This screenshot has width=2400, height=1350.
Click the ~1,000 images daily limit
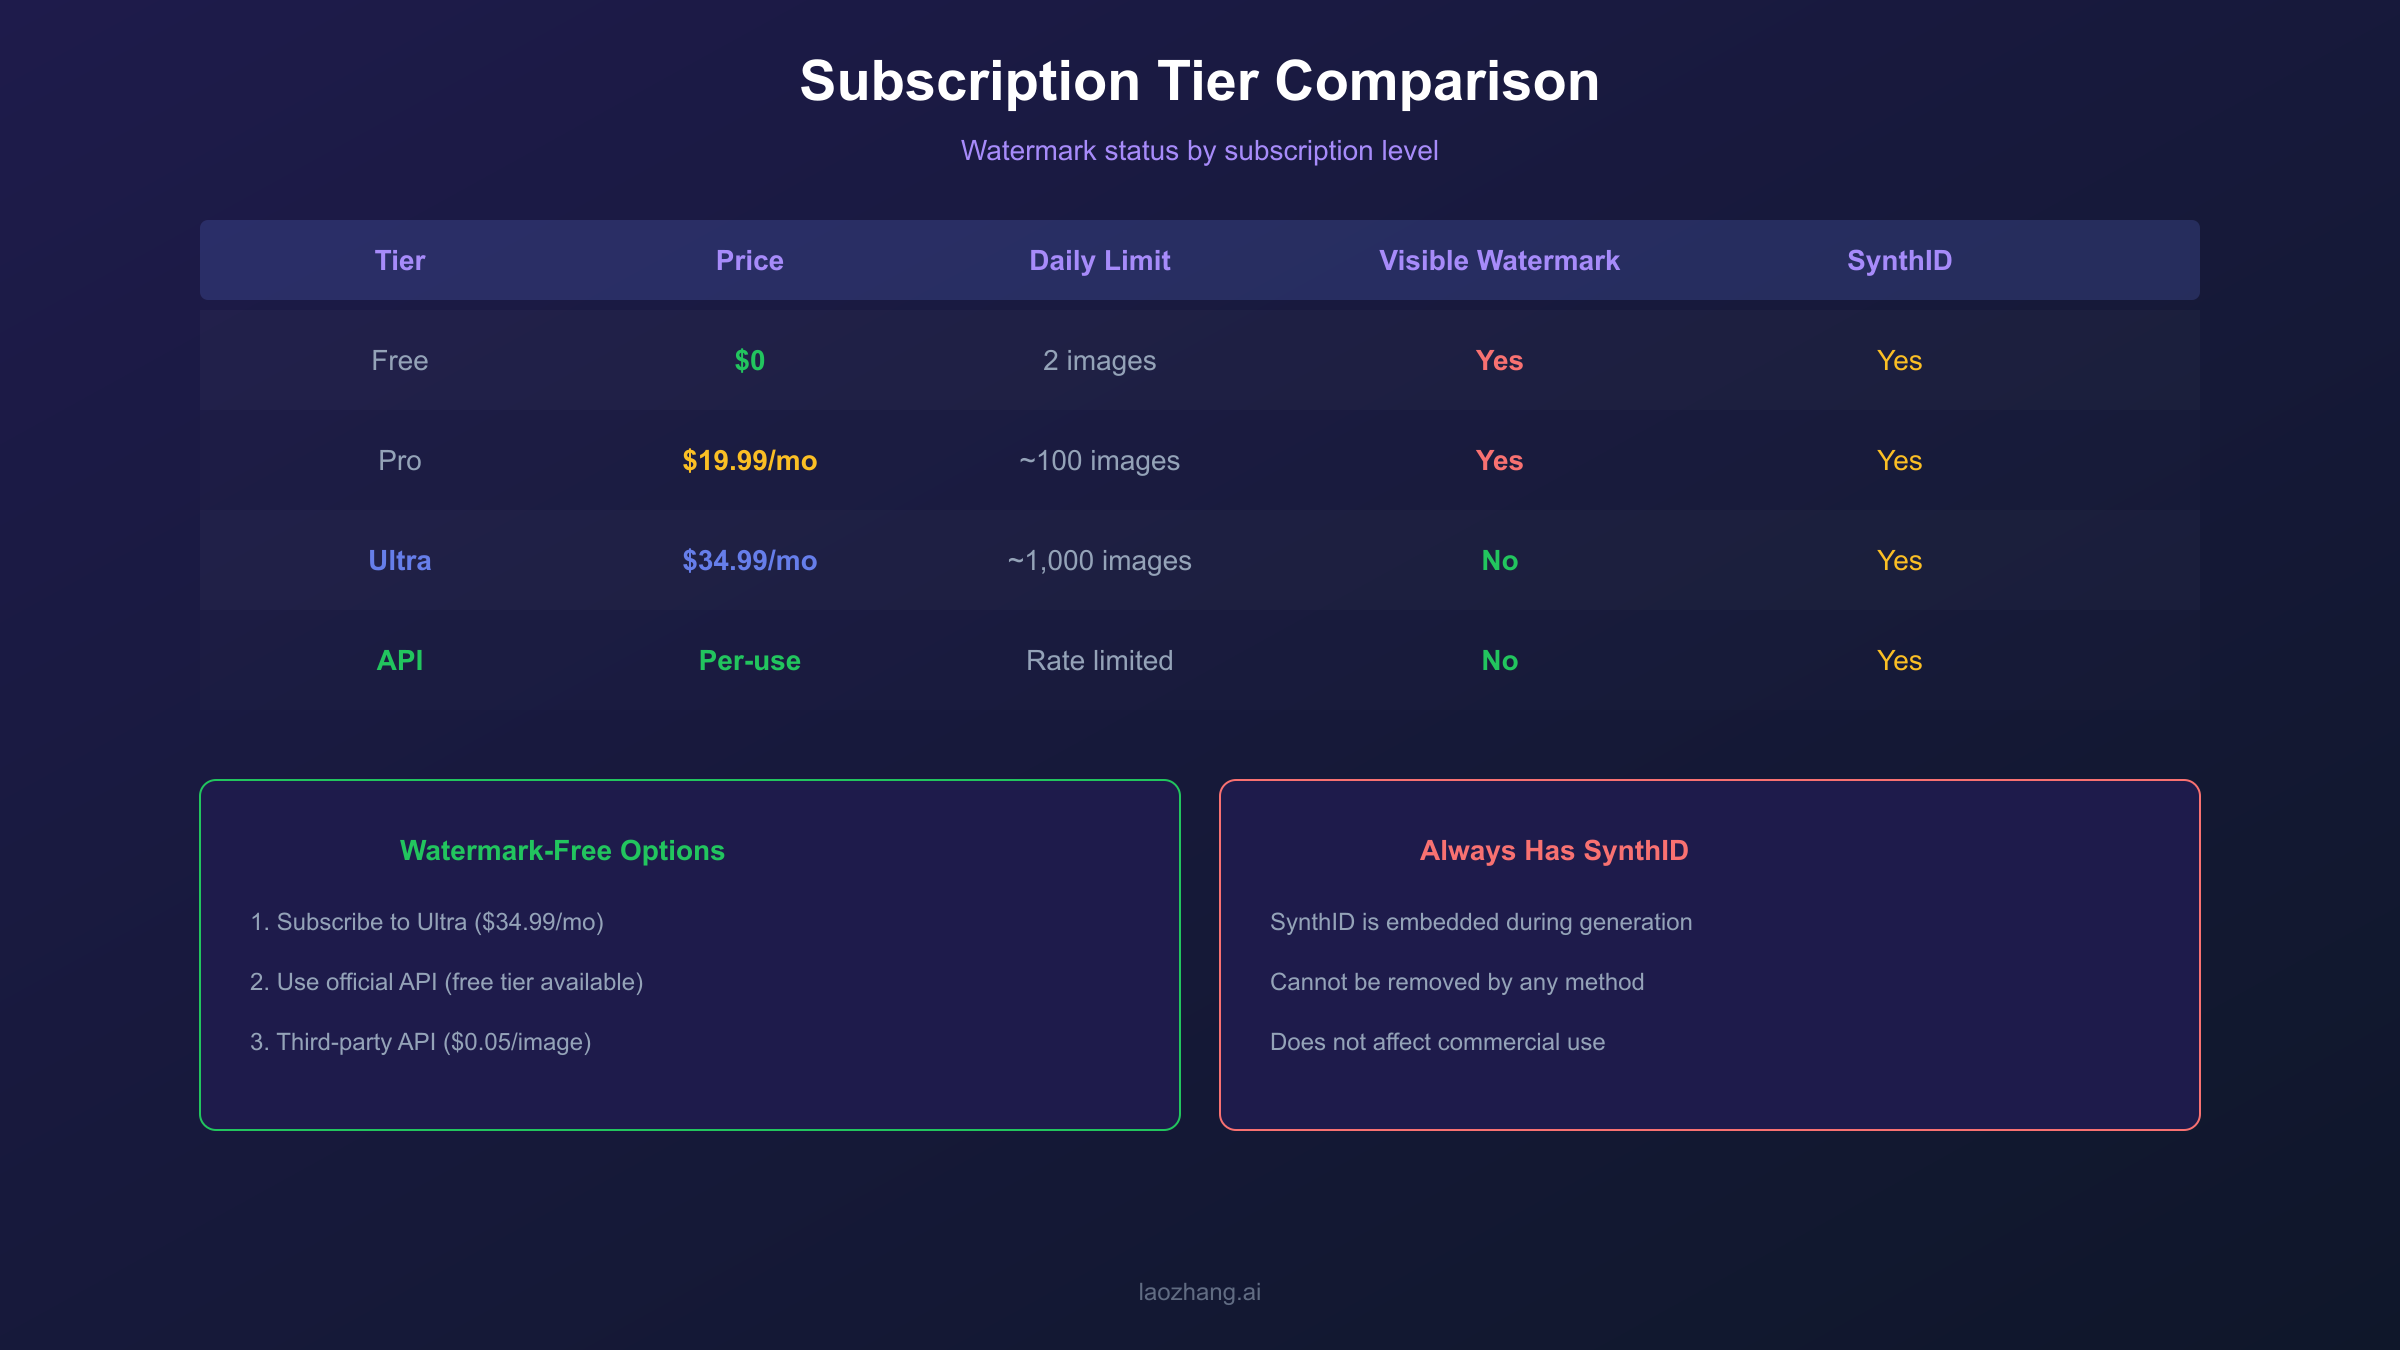pyautogui.click(x=1099, y=561)
